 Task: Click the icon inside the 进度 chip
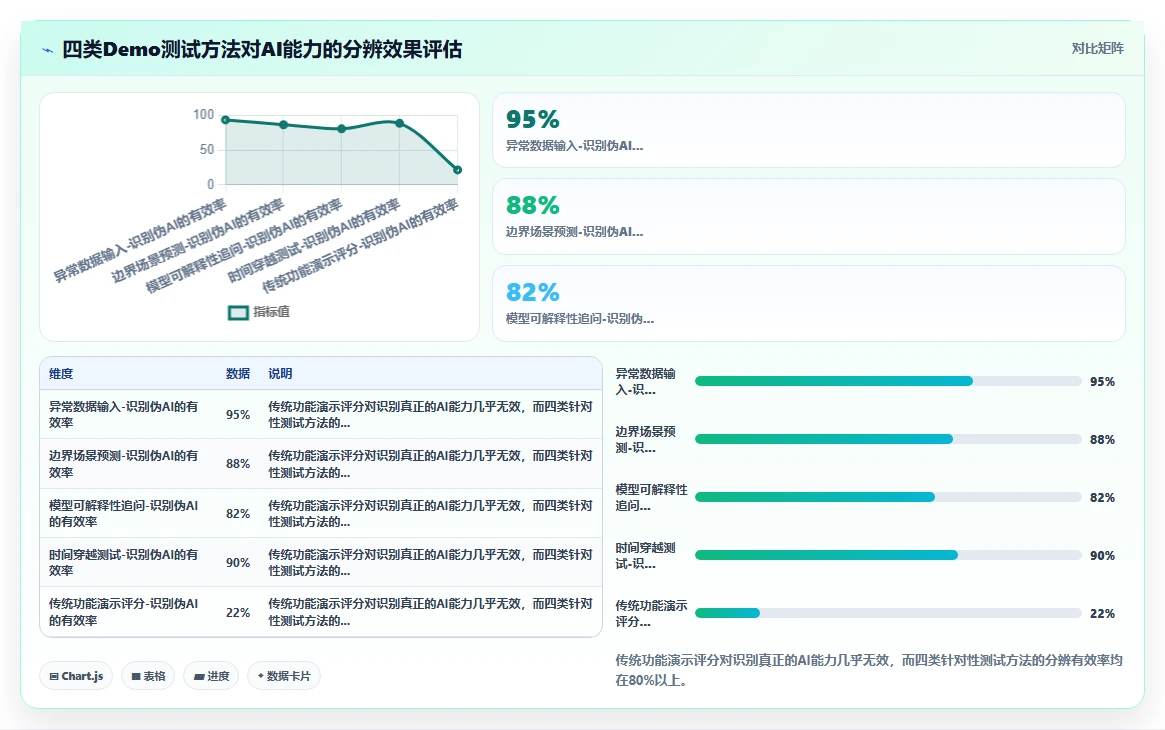(x=198, y=677)
